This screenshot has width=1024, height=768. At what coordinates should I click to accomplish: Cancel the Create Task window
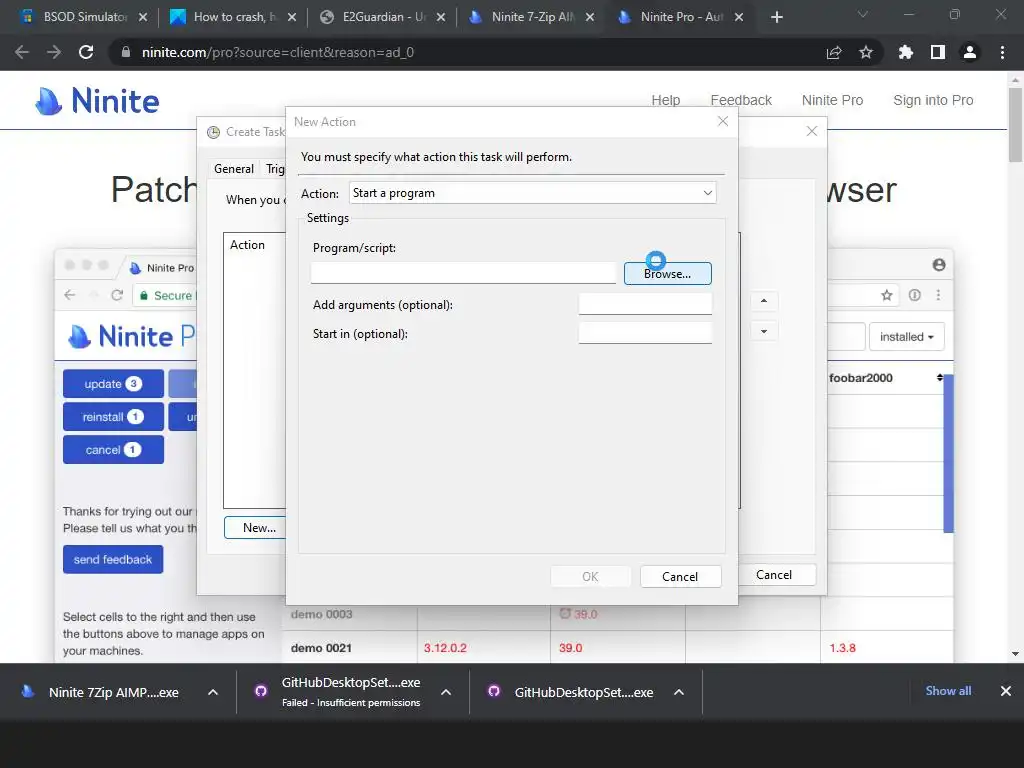coord(774,575)
